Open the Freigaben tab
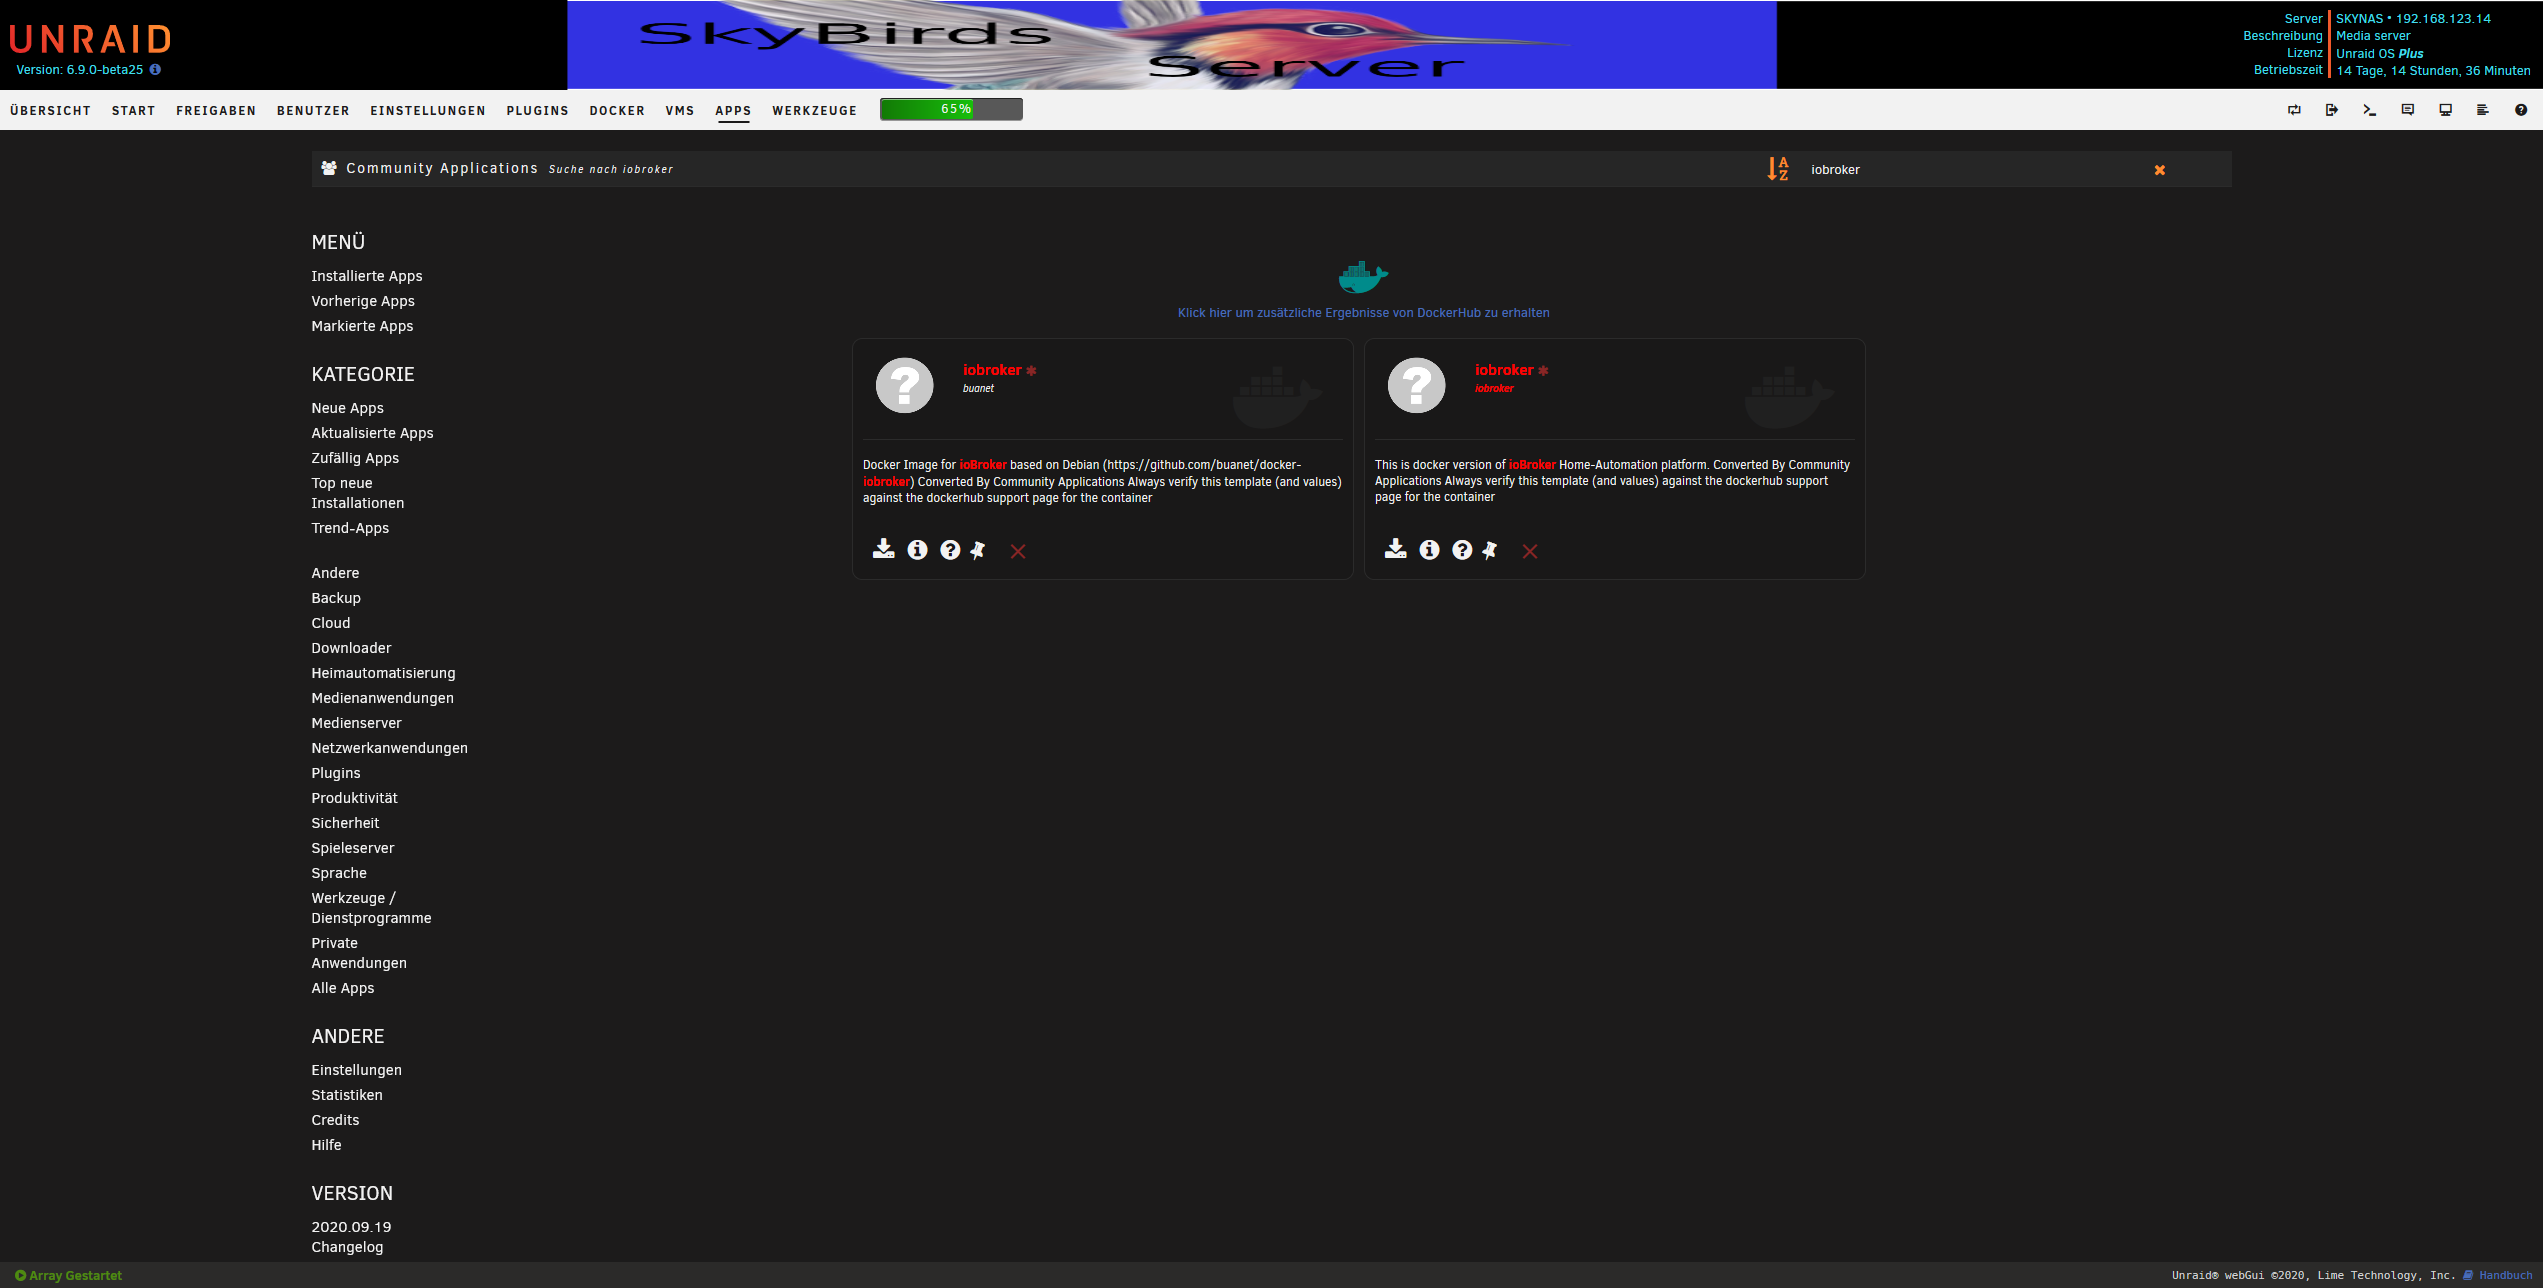 [x=216, y=111]
